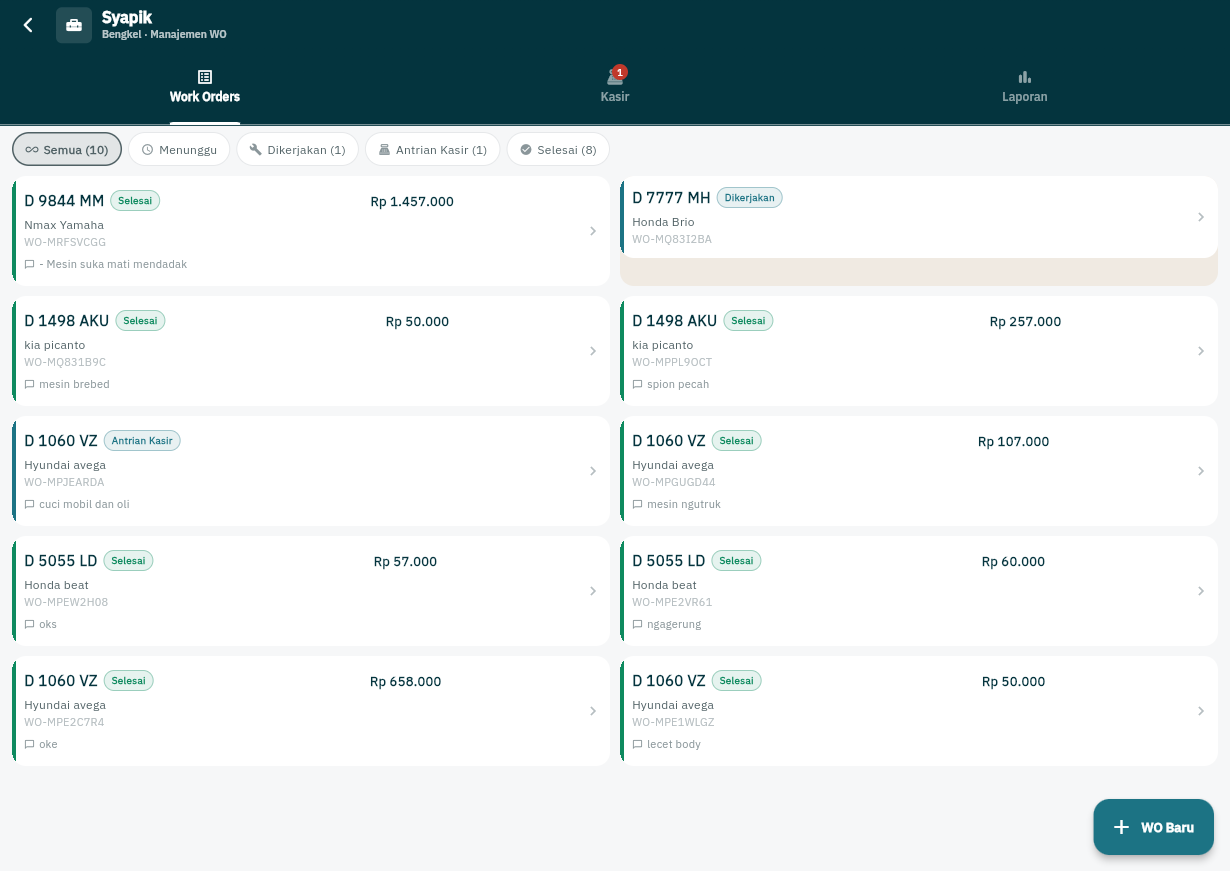Click Selesai badge on WO-MPE2VR61 card

point(736,561)
